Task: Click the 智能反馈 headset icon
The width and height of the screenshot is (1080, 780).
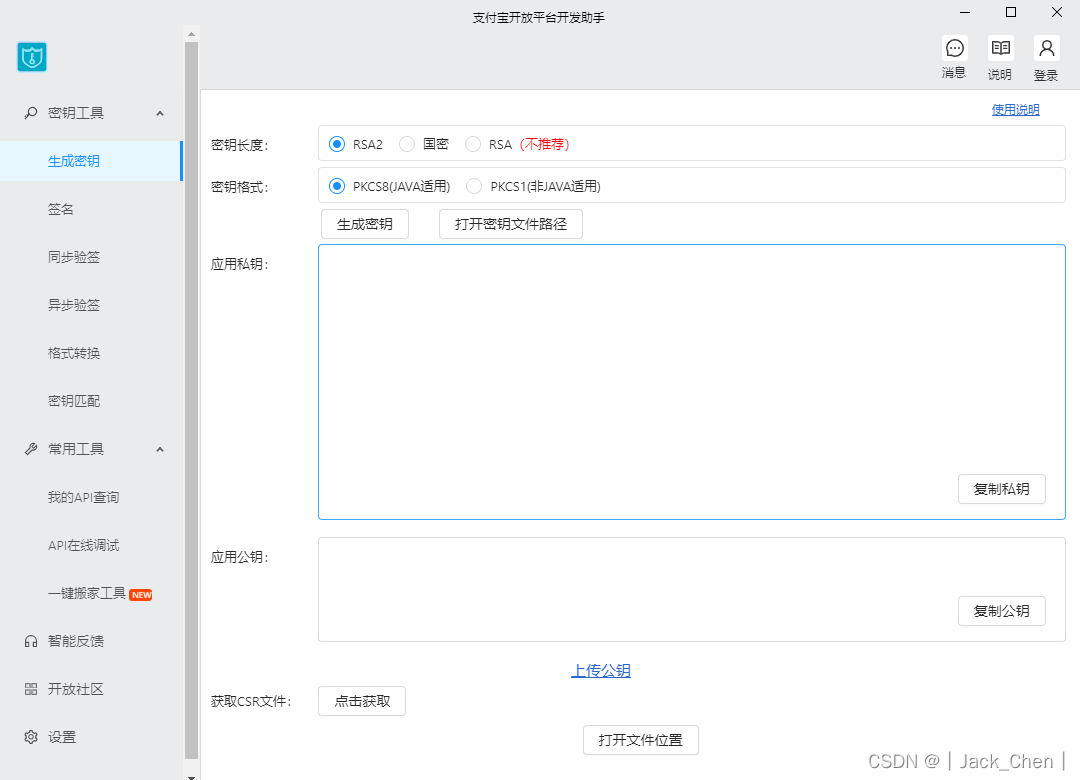Action: (31, 642)
